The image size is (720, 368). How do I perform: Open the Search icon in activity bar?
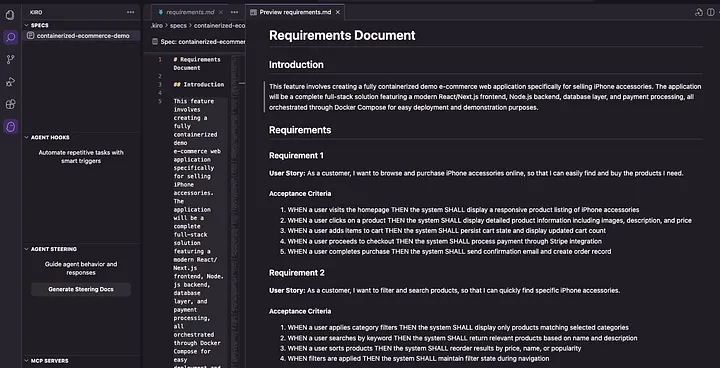point(10,37)
